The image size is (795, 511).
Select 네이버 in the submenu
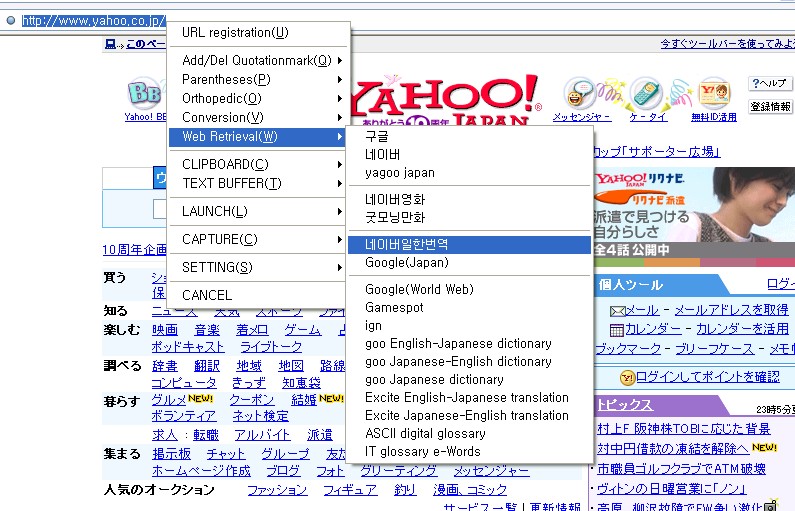pyautogui.click(x=469, y=155)
